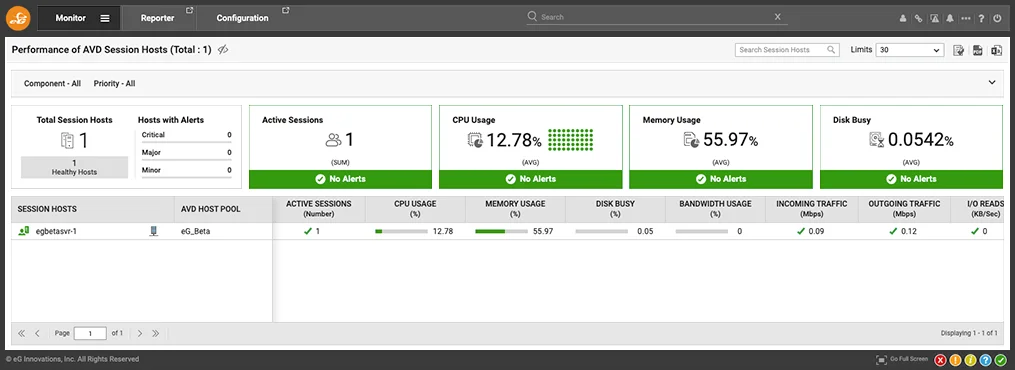Screen dimensions: 1015x370
Task: Click the user profile icon in top bar
Action: click(902, 19)
